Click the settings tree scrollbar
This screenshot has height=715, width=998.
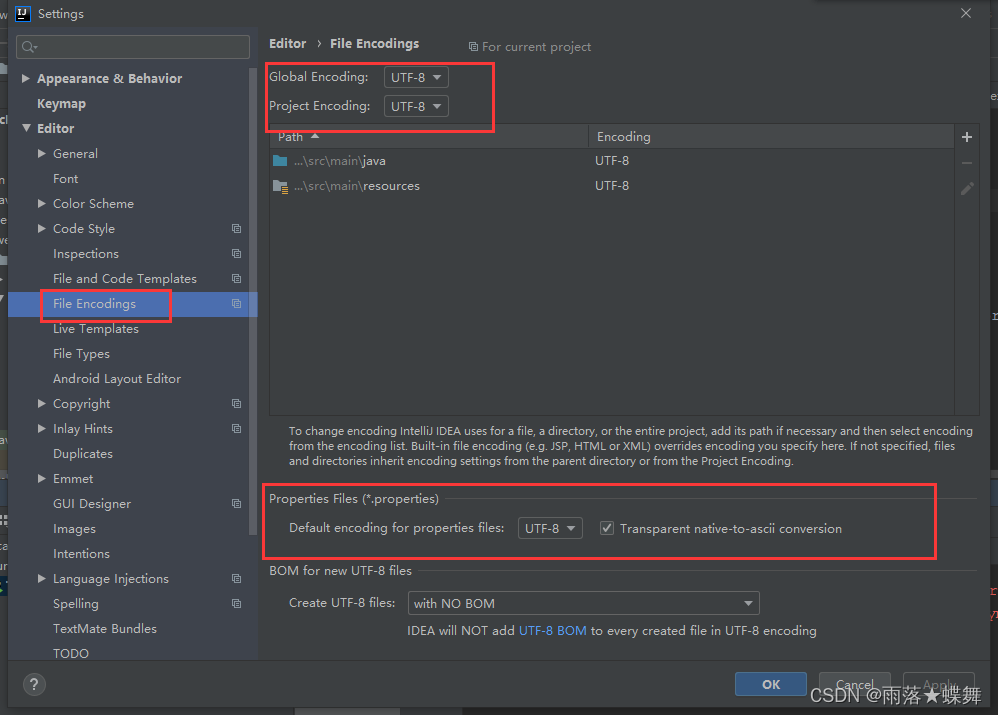[x=253, y=299]
